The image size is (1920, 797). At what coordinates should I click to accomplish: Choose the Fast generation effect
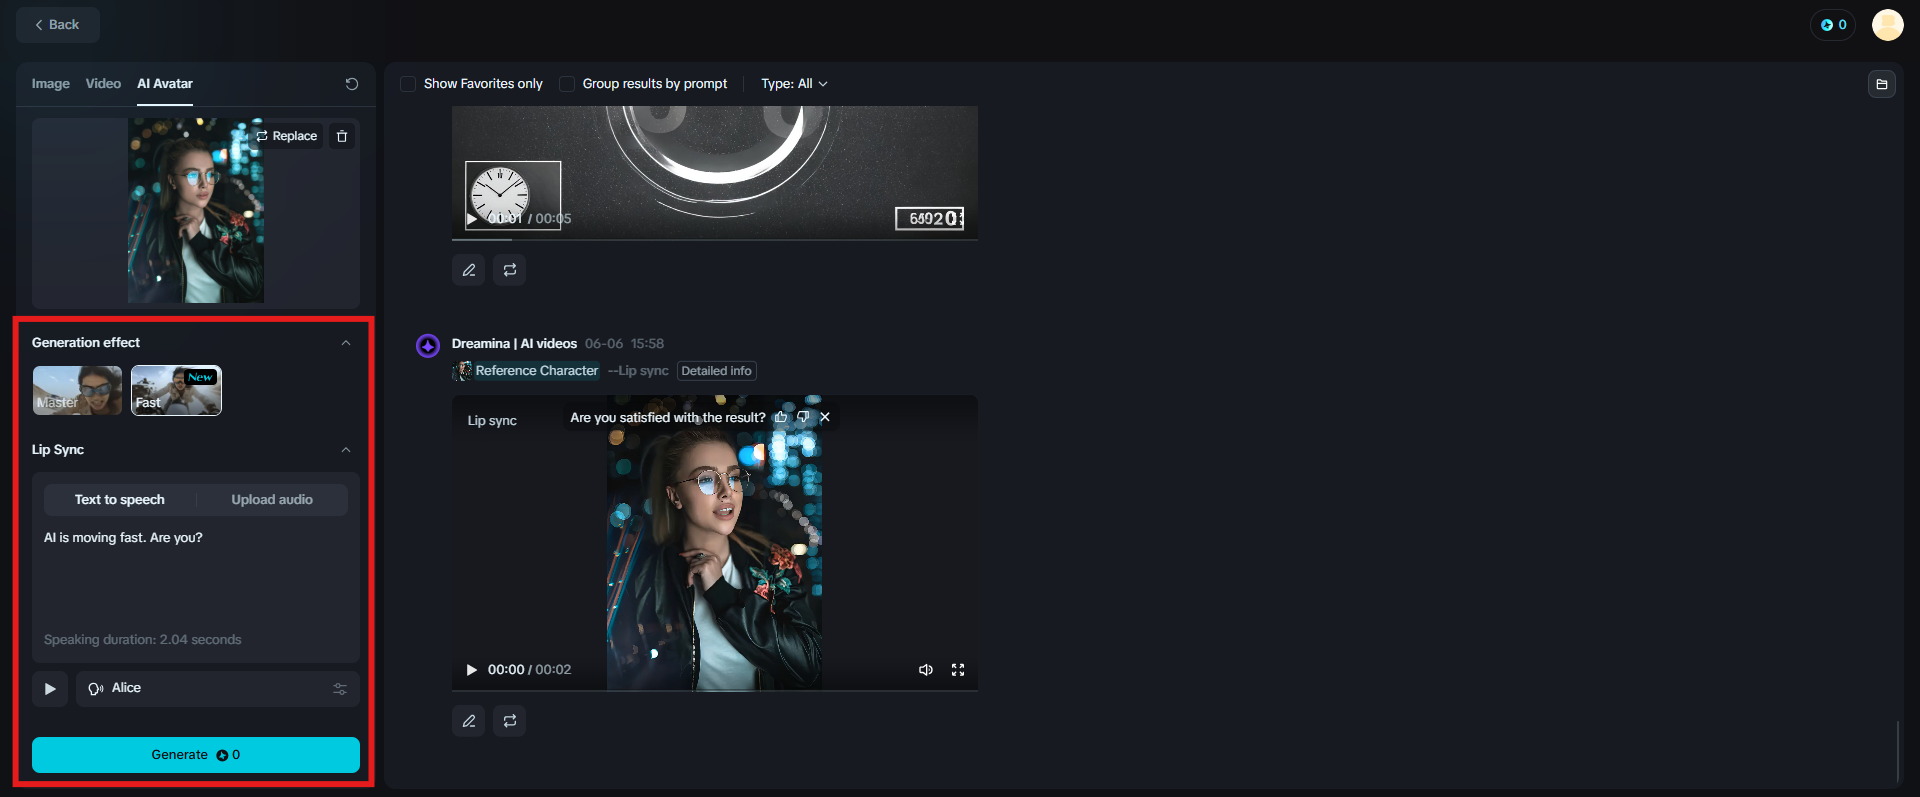click(x=176, y=390)
